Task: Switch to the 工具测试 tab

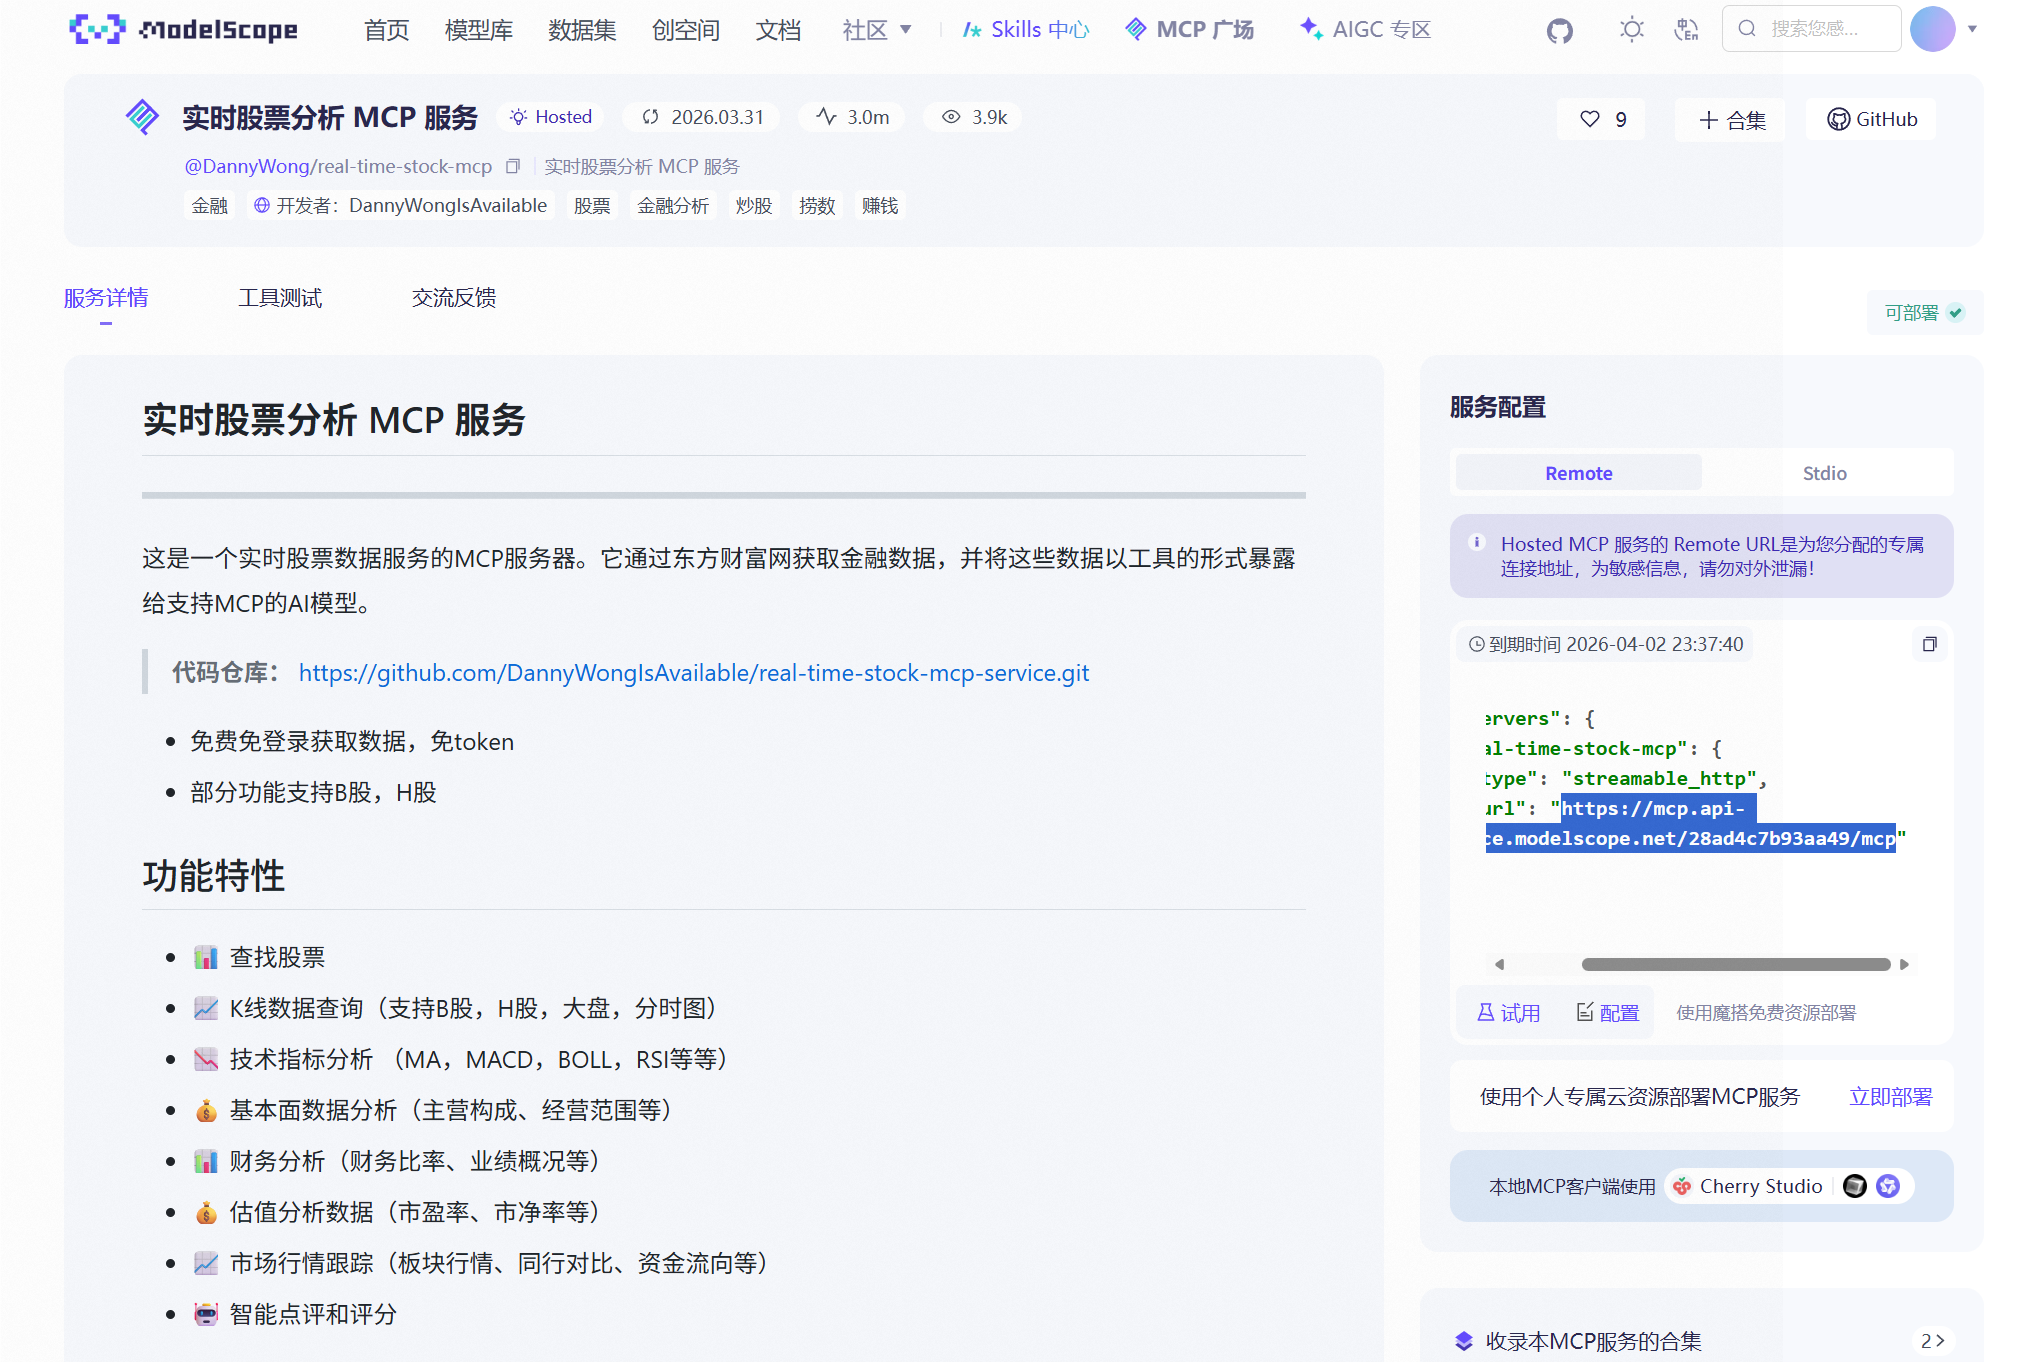Action: click(280, 298)
